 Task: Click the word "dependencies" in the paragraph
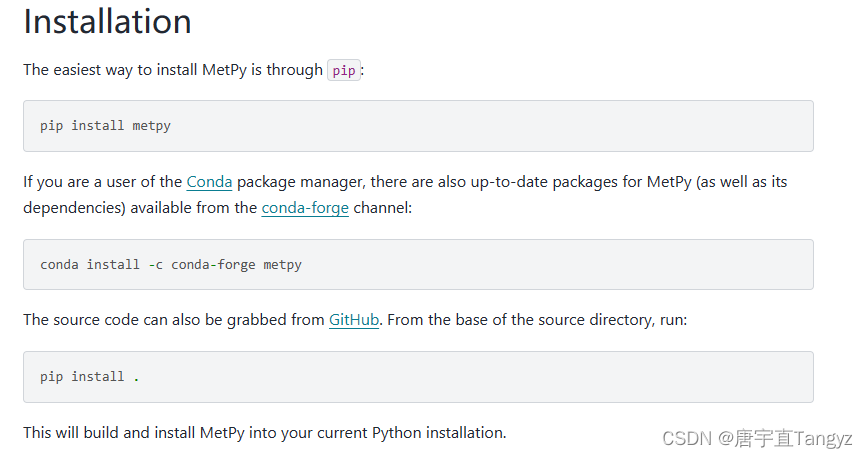[71, 208]
